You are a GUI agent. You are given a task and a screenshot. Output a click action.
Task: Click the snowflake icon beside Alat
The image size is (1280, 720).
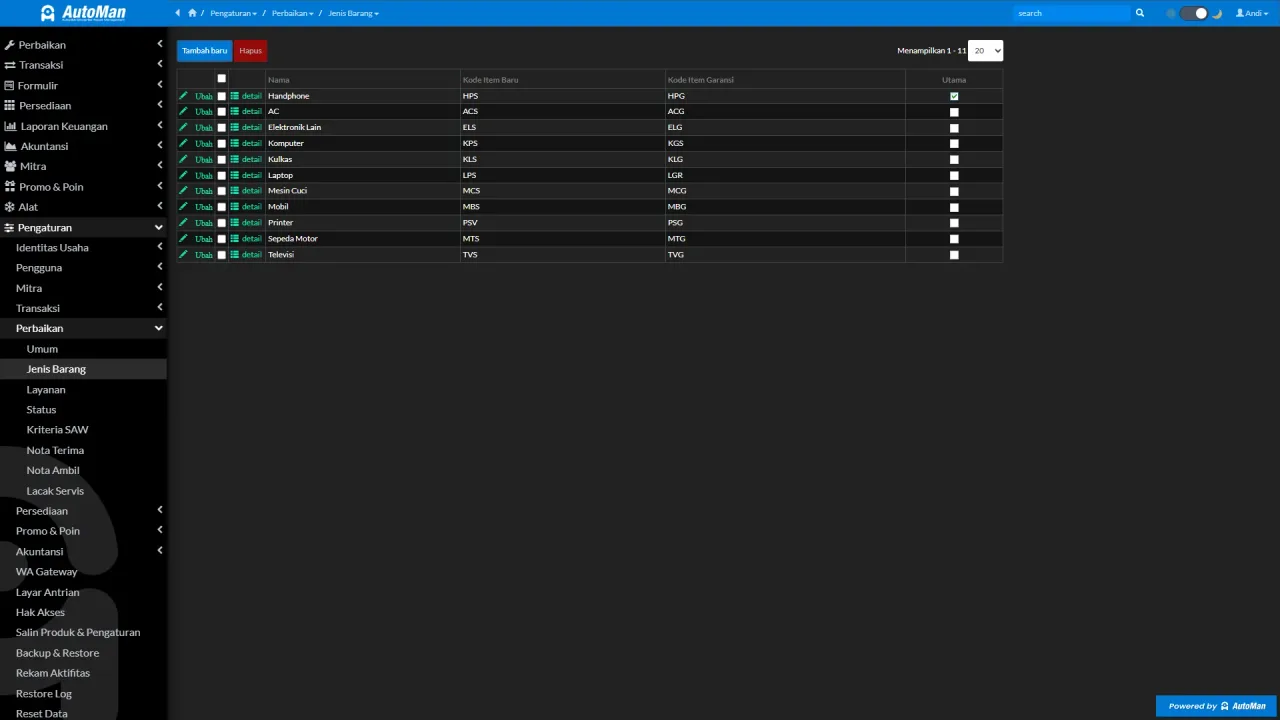coord(10,207)
